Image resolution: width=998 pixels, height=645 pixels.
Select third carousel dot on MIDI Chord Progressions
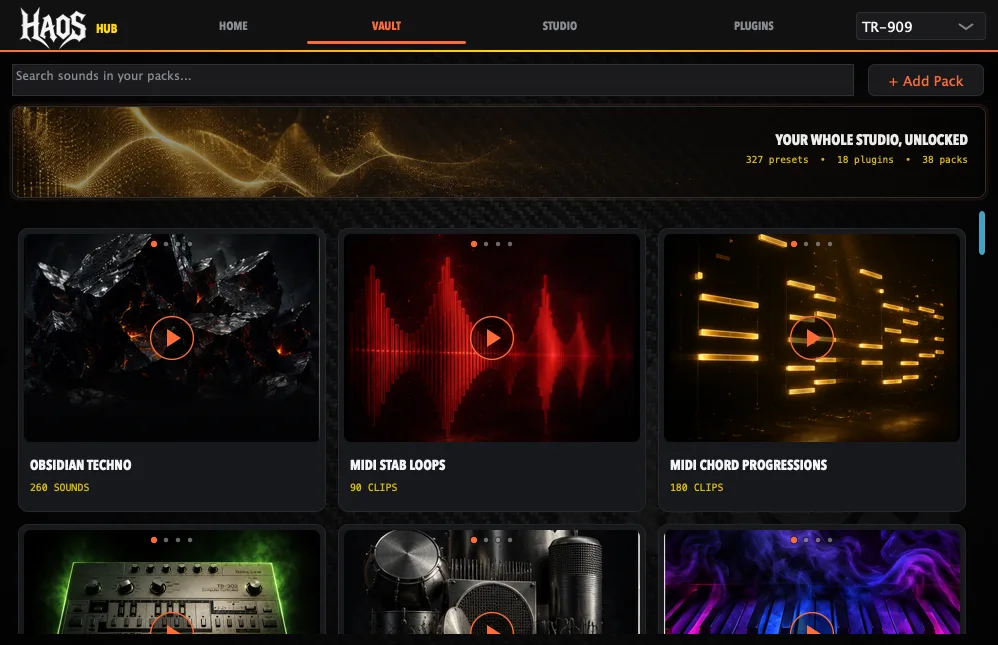point(818,244)
